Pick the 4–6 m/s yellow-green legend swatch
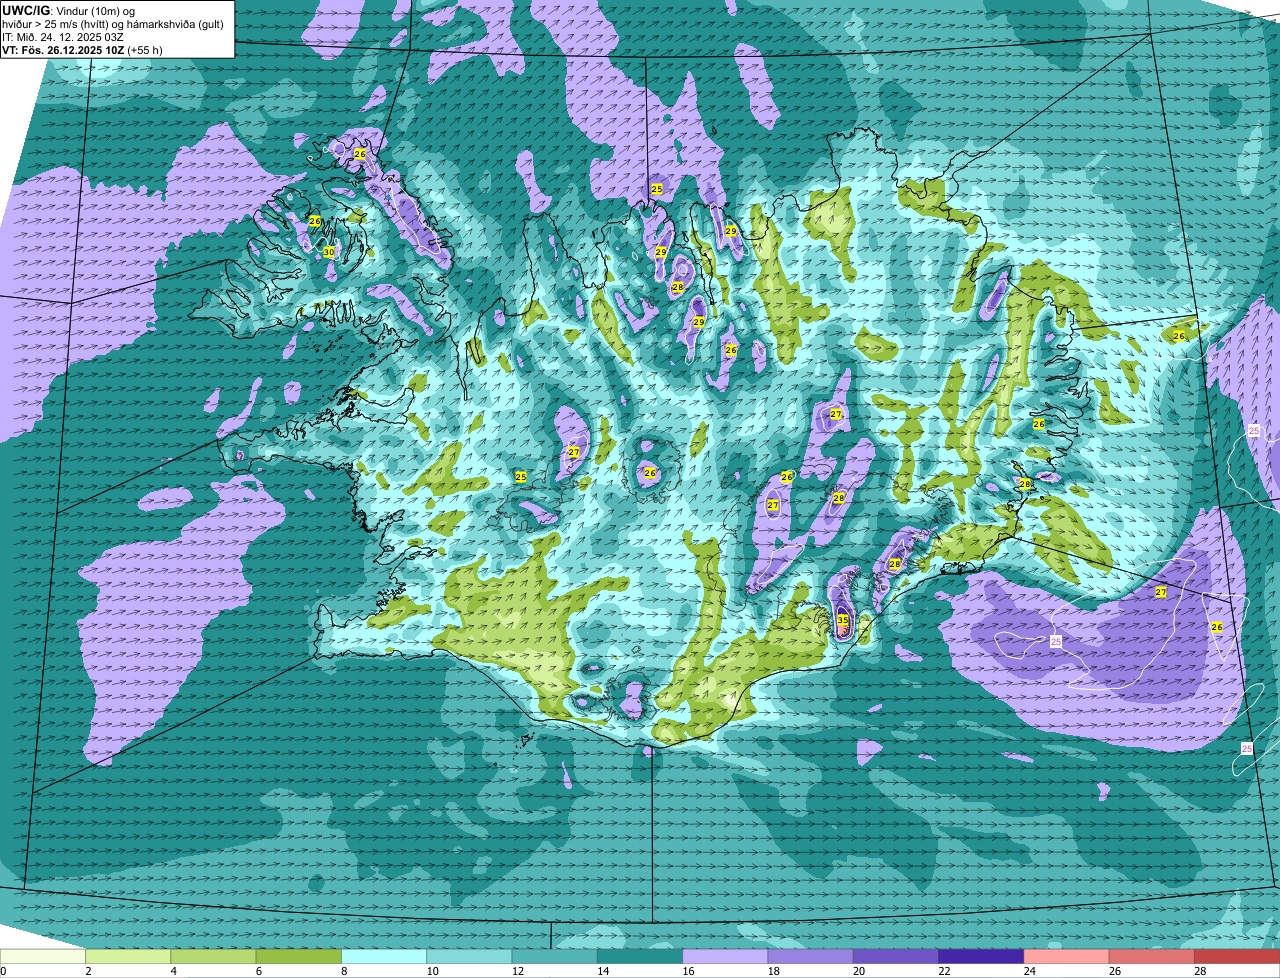Screen dimensions: 1280x978 coord(213,956)
